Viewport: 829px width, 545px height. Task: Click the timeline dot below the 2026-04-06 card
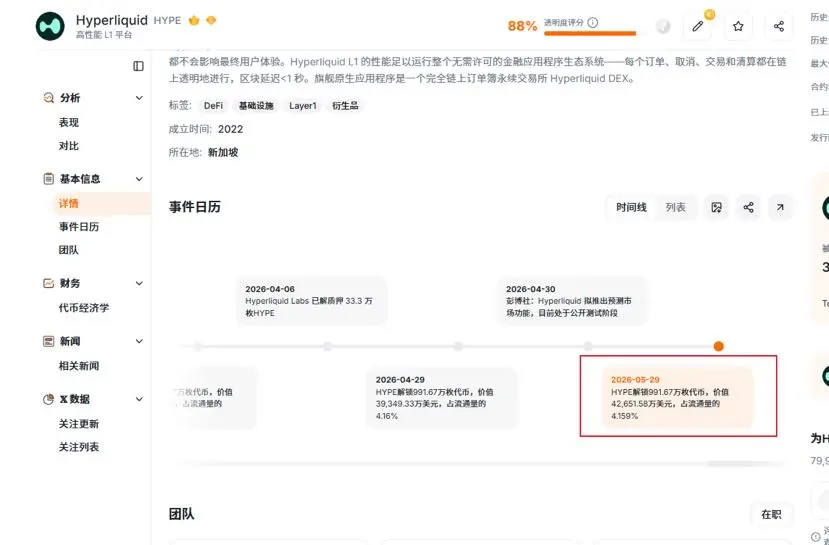coord(328,346)
